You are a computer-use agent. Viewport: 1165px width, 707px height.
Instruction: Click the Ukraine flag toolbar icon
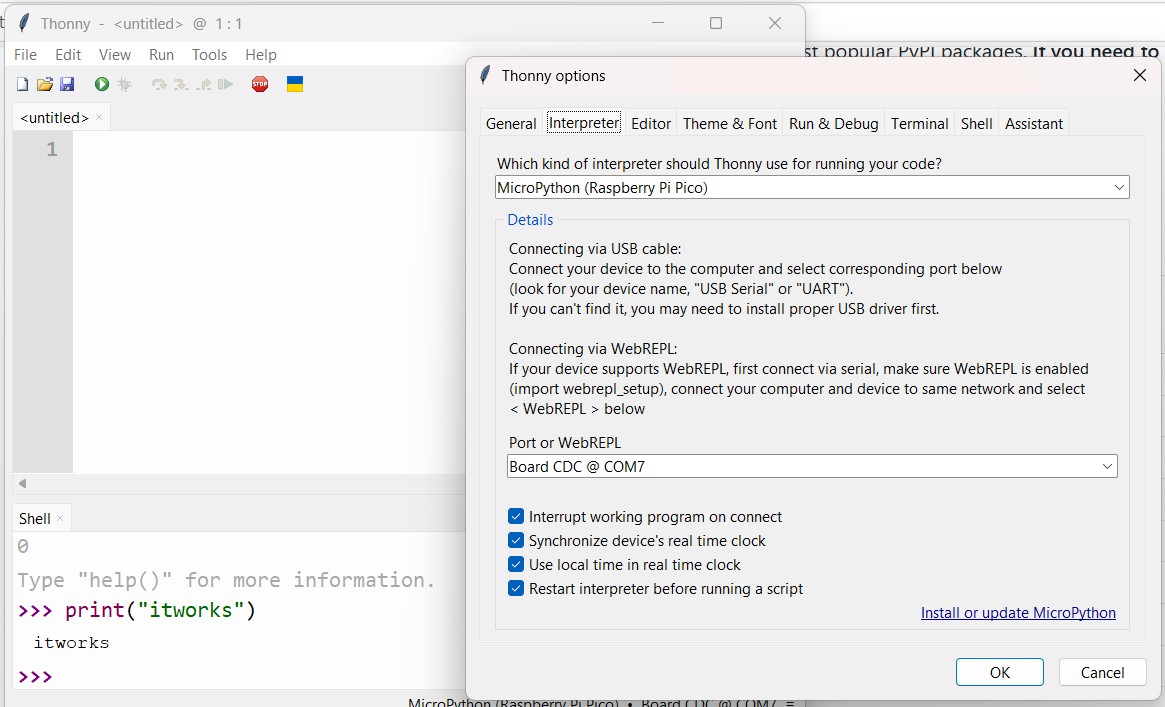(x=295, y=85)
